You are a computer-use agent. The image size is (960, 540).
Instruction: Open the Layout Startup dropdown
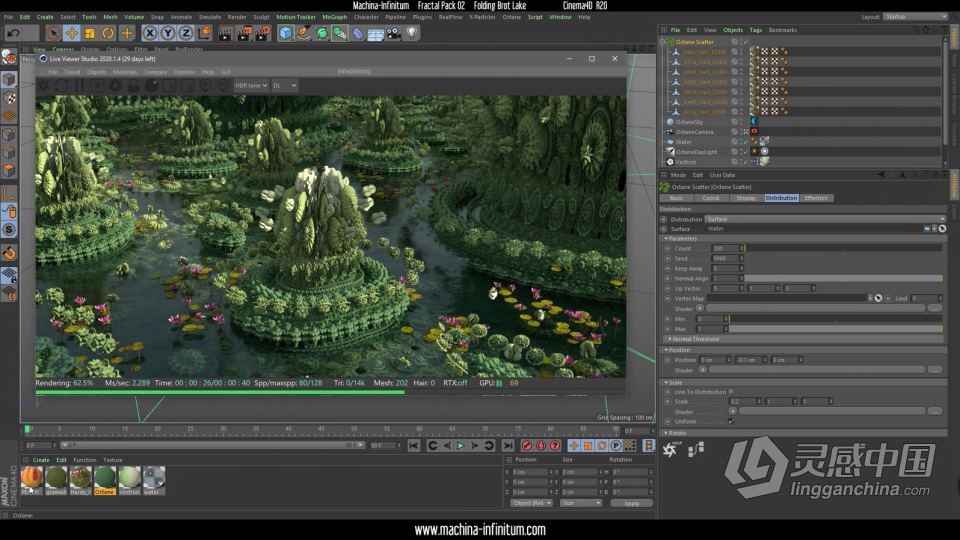point(915,17)
